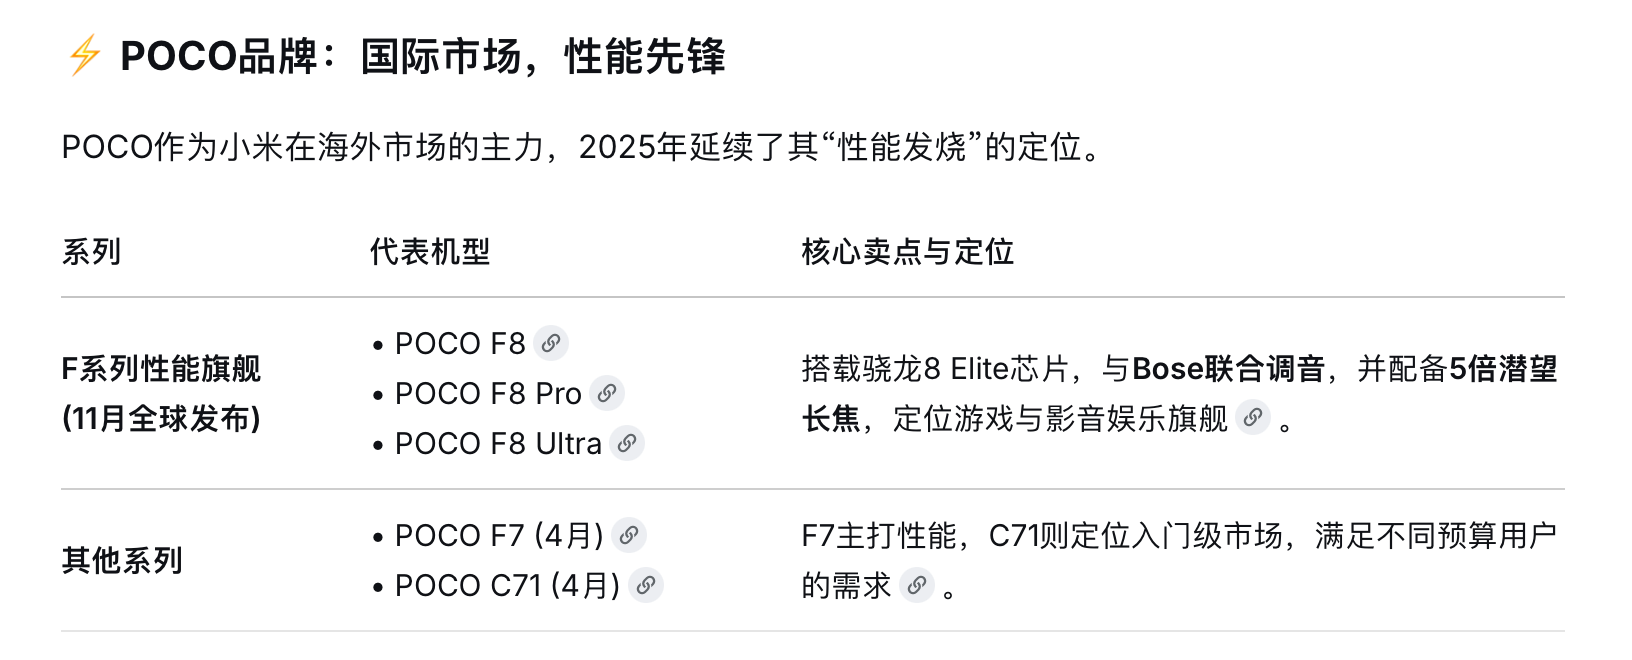Click the lightning bolt emoji in the heading
Viewport: 1632px width, 660px height.
click(85, 56)
